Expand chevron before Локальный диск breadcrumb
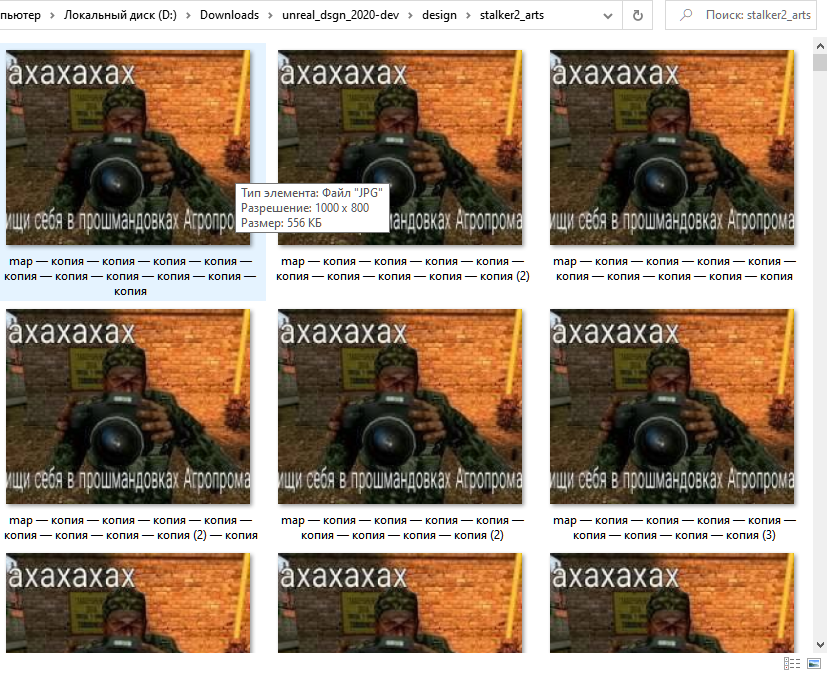827x675 pixels. pyautogui.click(x=52, y=16)
